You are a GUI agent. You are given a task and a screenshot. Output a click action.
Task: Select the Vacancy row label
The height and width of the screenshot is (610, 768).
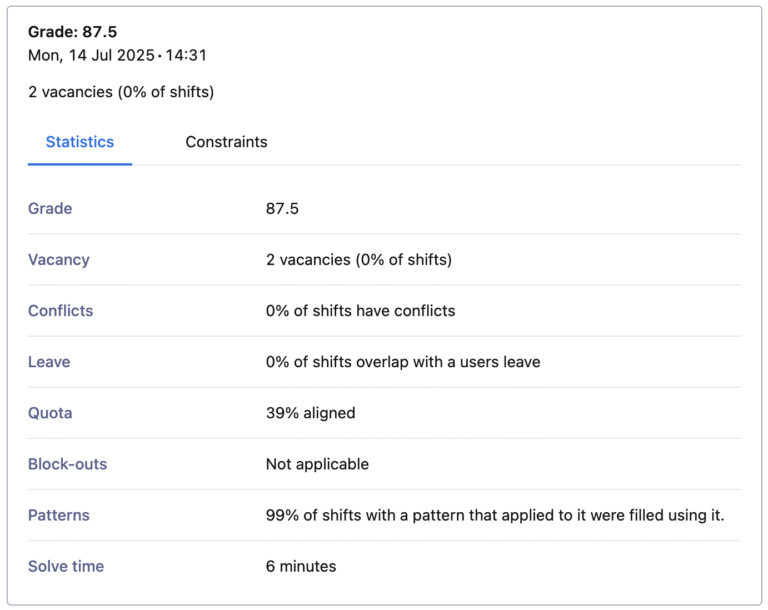(x=59, y=260)
